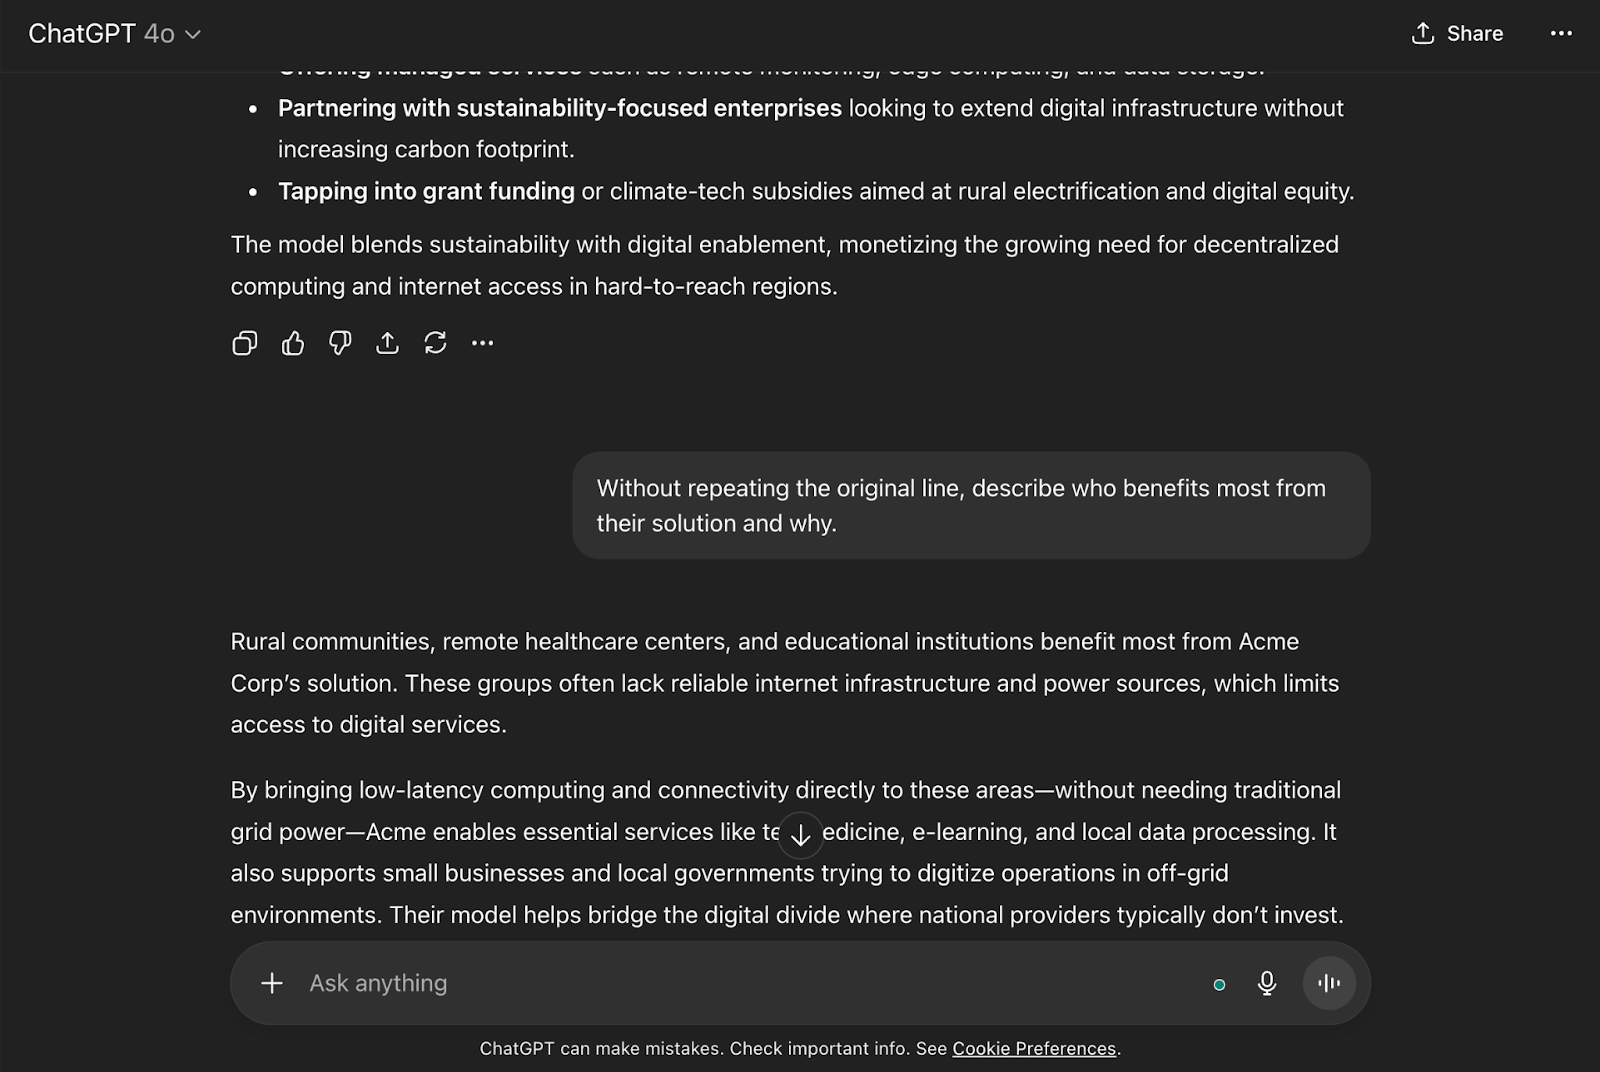
Task: Regenerate the response
Action: (x=435, y=343)
